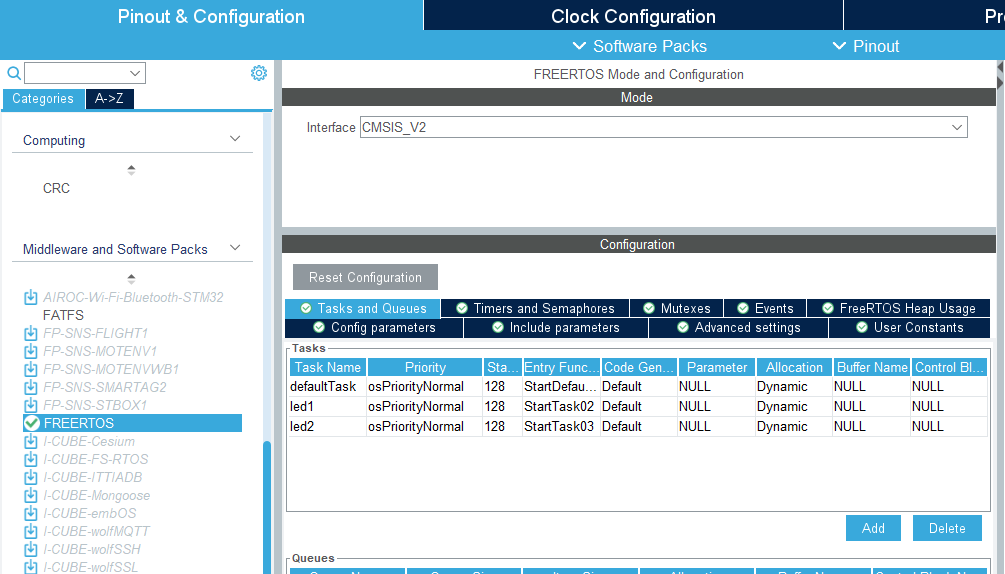Screen dimensions: 1005x574
Task: Select the defaultTask row name
Action: tap(322, 386)
